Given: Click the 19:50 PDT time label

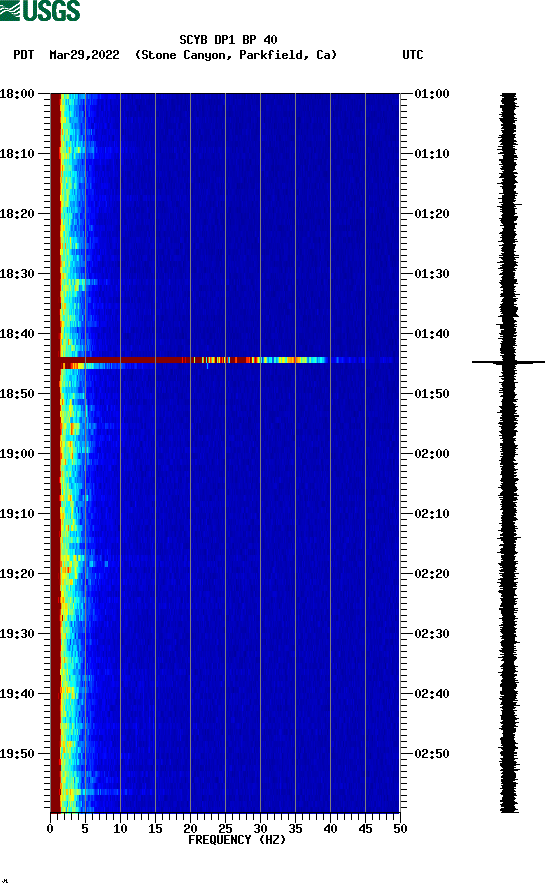Looking at the screenshot, I should tap(17, 754).
